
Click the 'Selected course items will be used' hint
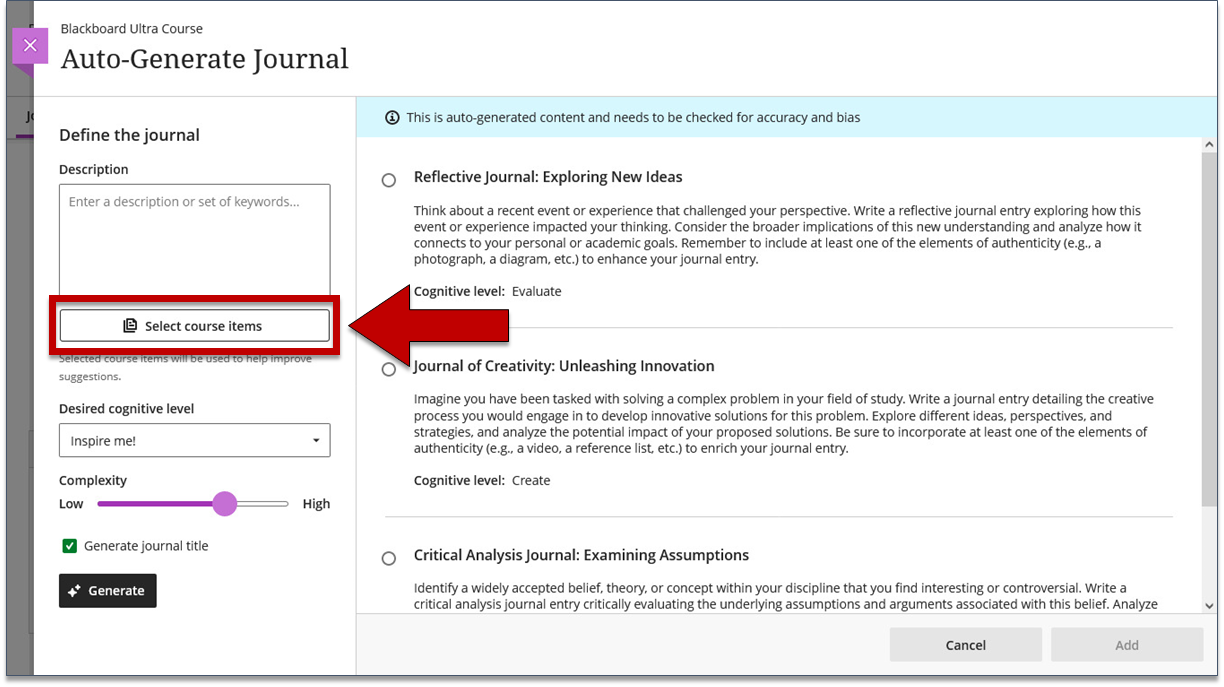click(x=185, y=368)
